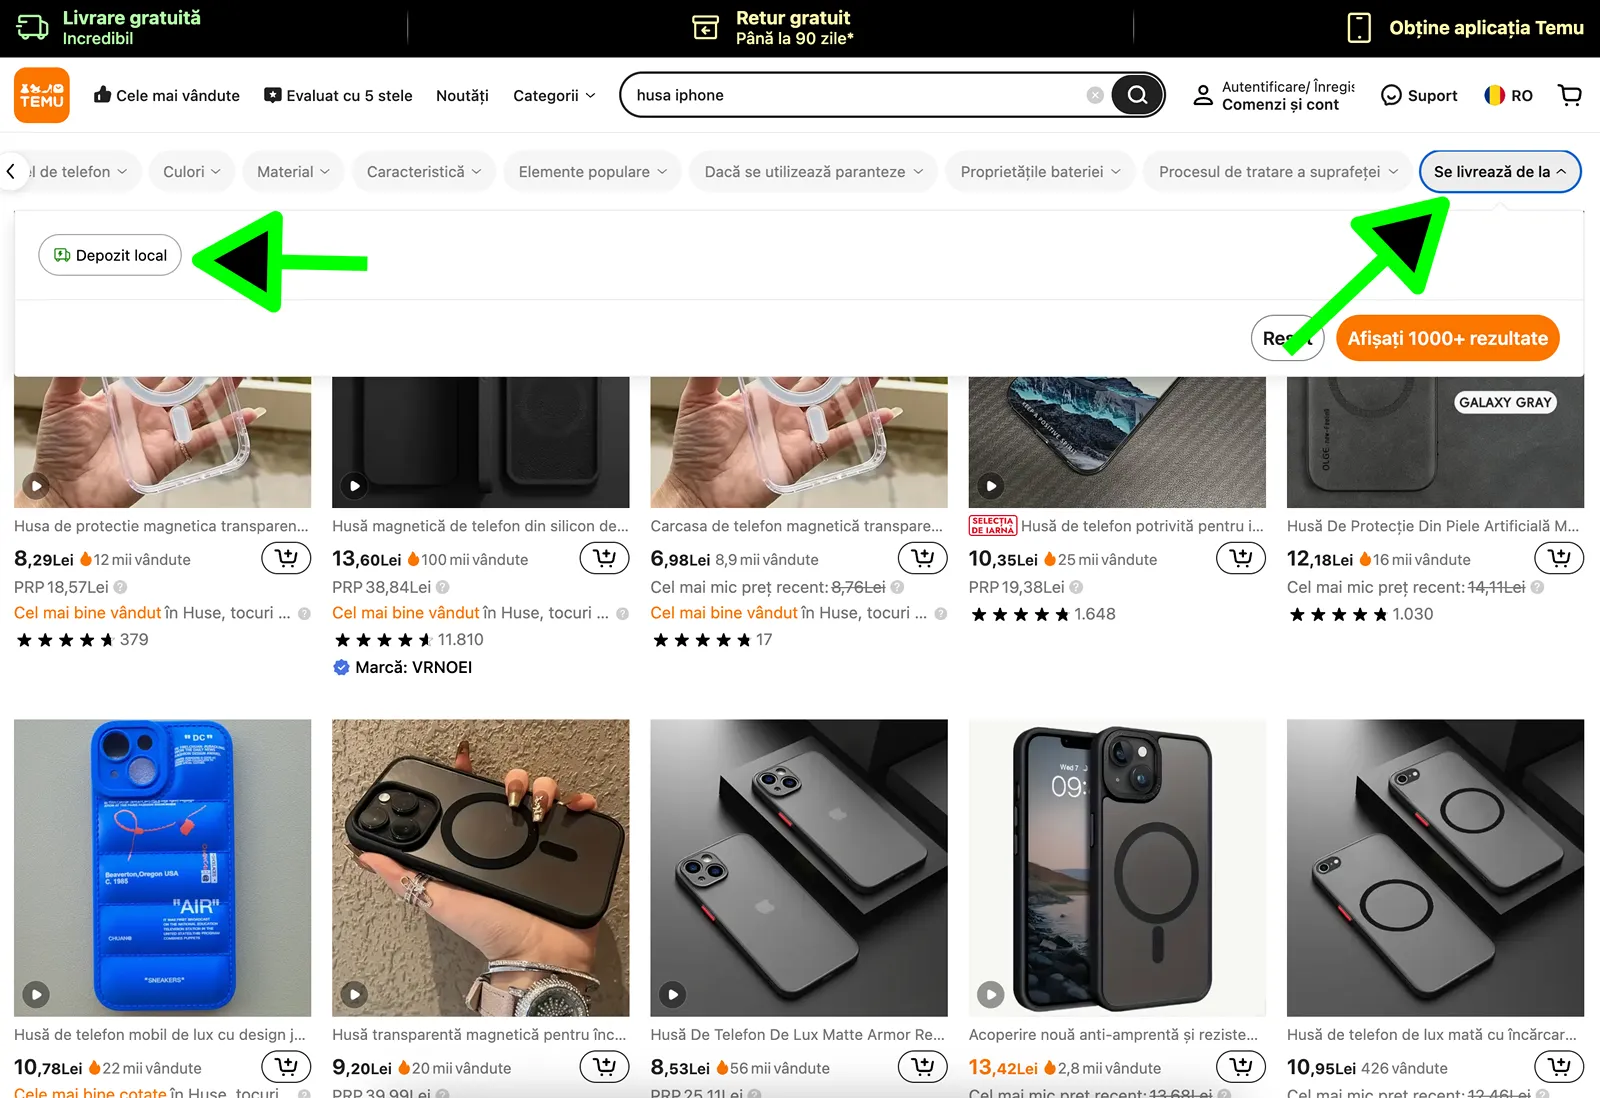The image size is (1600, 1098).
Task: Expand the Culori filter dropdown
Action: 192,172
